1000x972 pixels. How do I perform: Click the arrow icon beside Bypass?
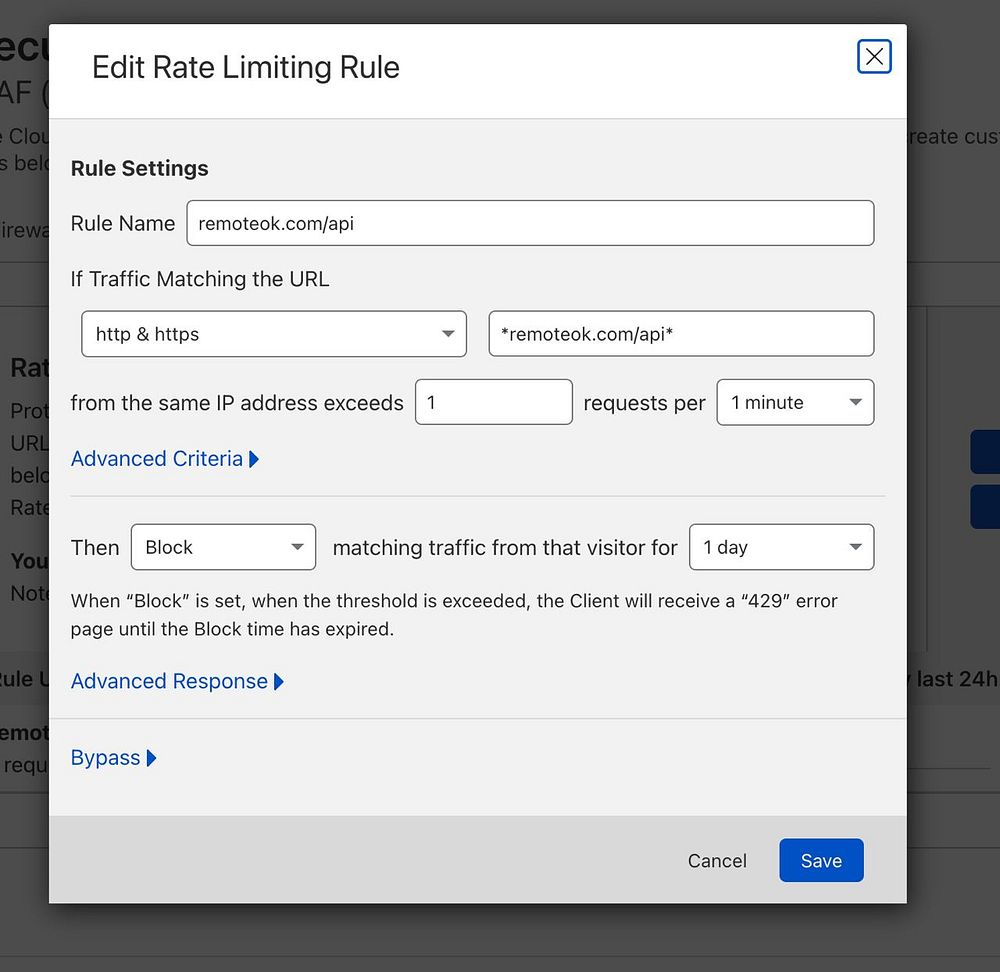151,758
